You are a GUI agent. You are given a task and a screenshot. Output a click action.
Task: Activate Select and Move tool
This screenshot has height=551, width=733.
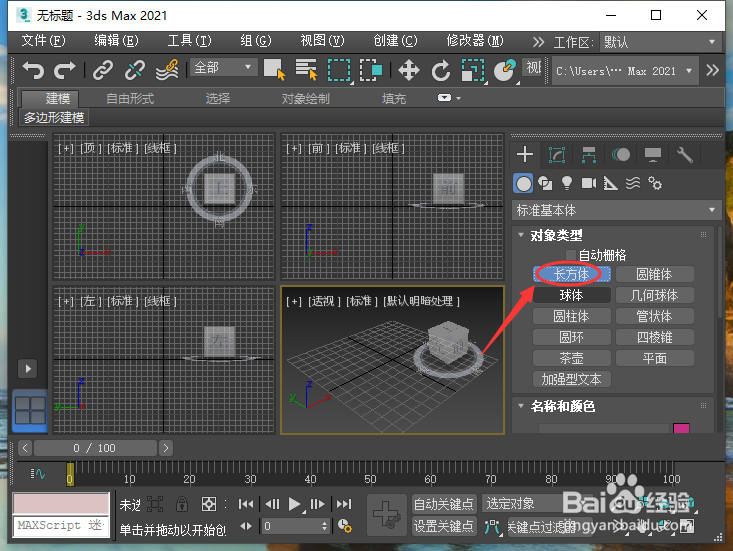pos(409,70)
